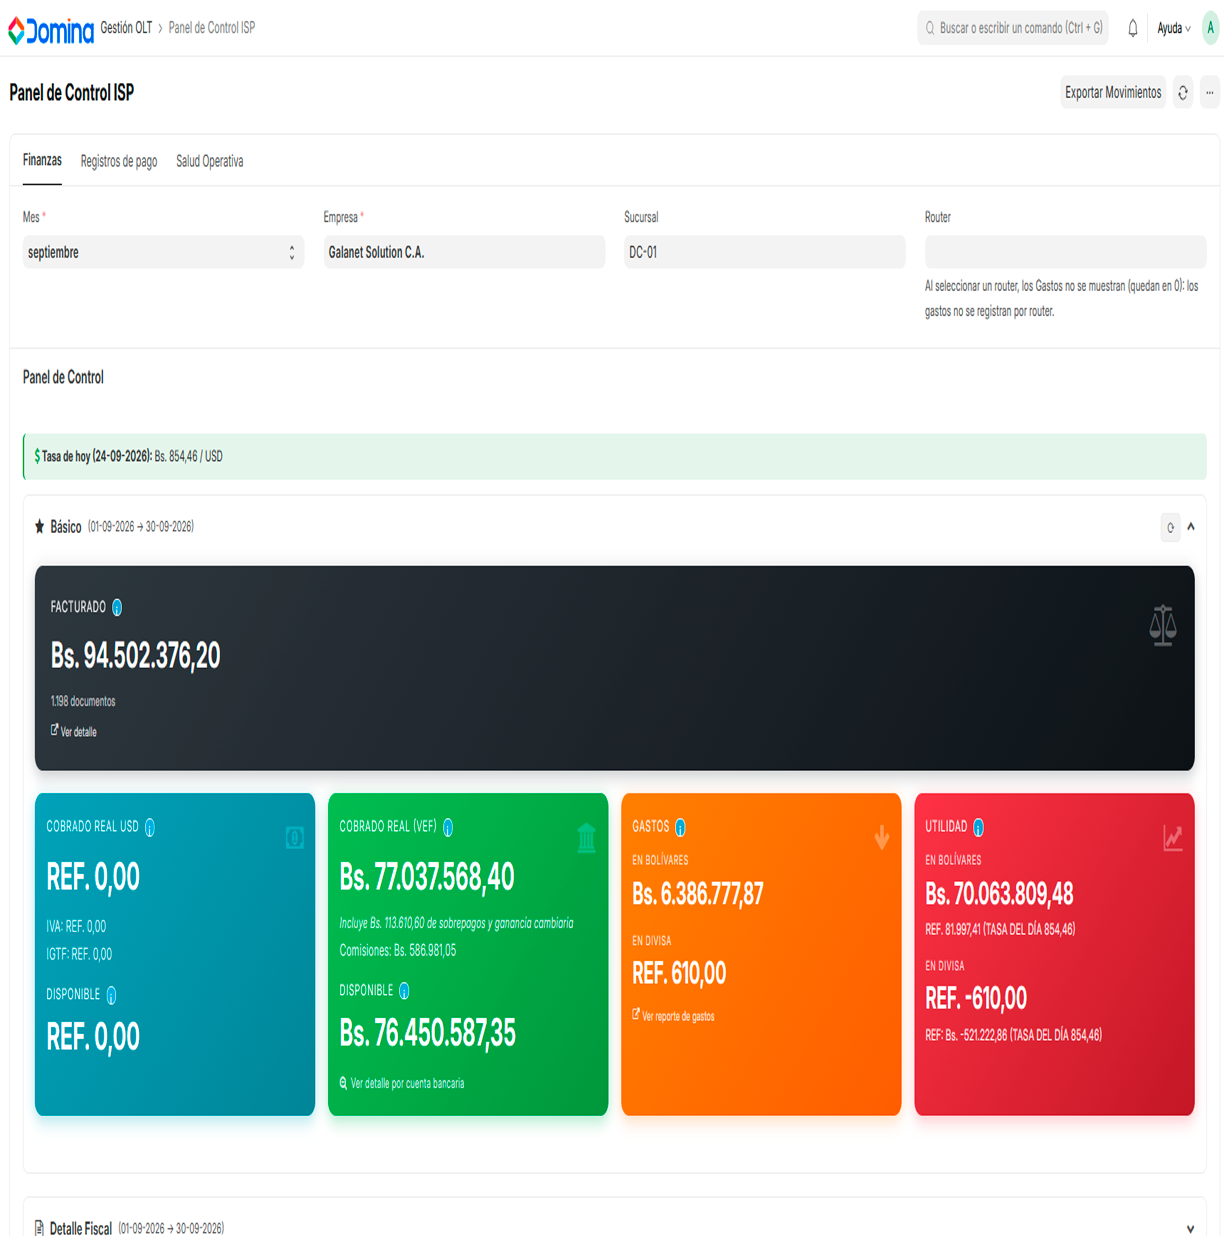Click the document icon beside Detalle Fiscal

tap(39, 1228)
